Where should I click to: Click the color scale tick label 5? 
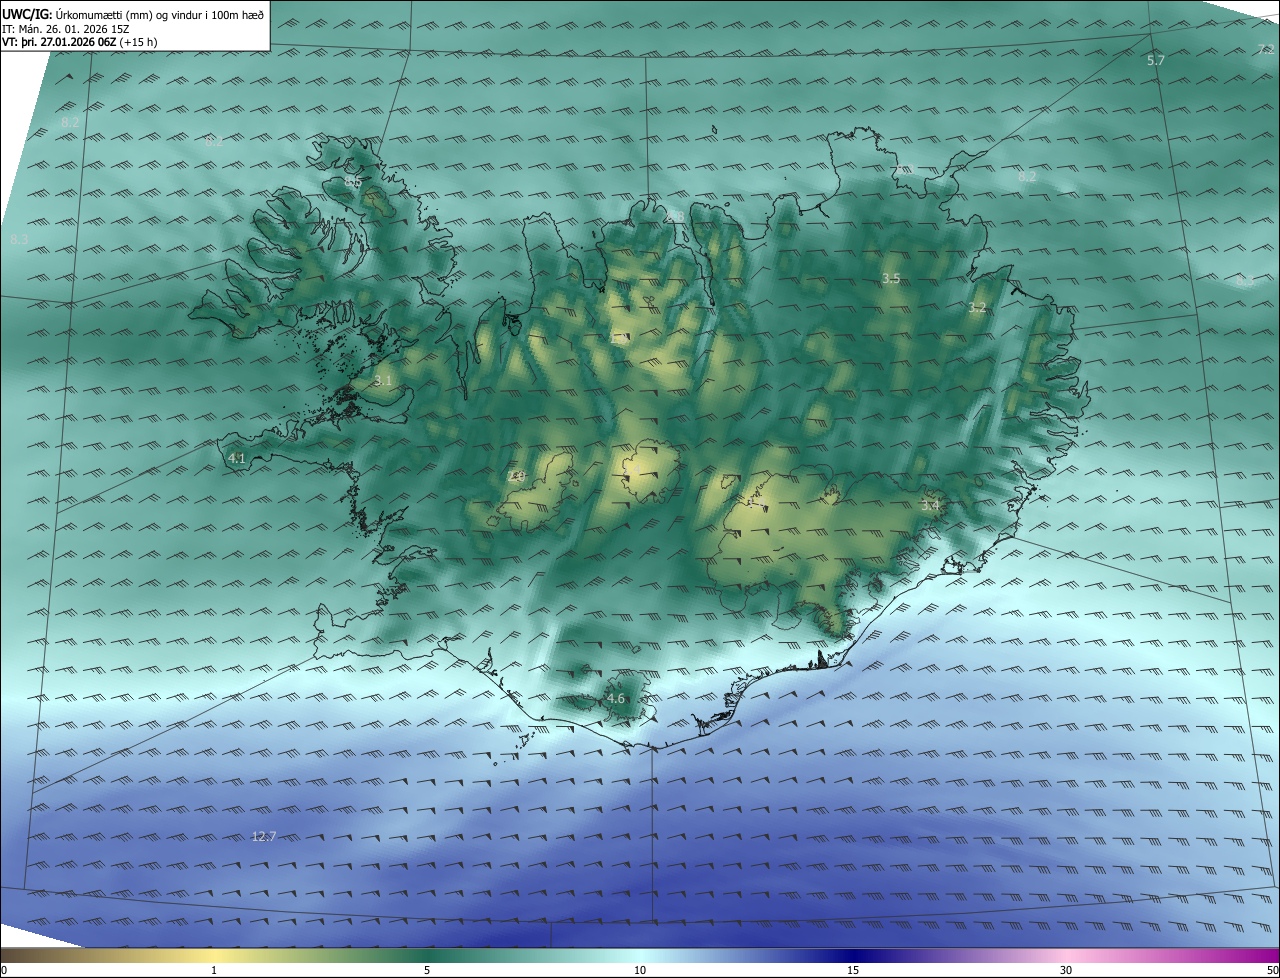[x=427, y=970]
